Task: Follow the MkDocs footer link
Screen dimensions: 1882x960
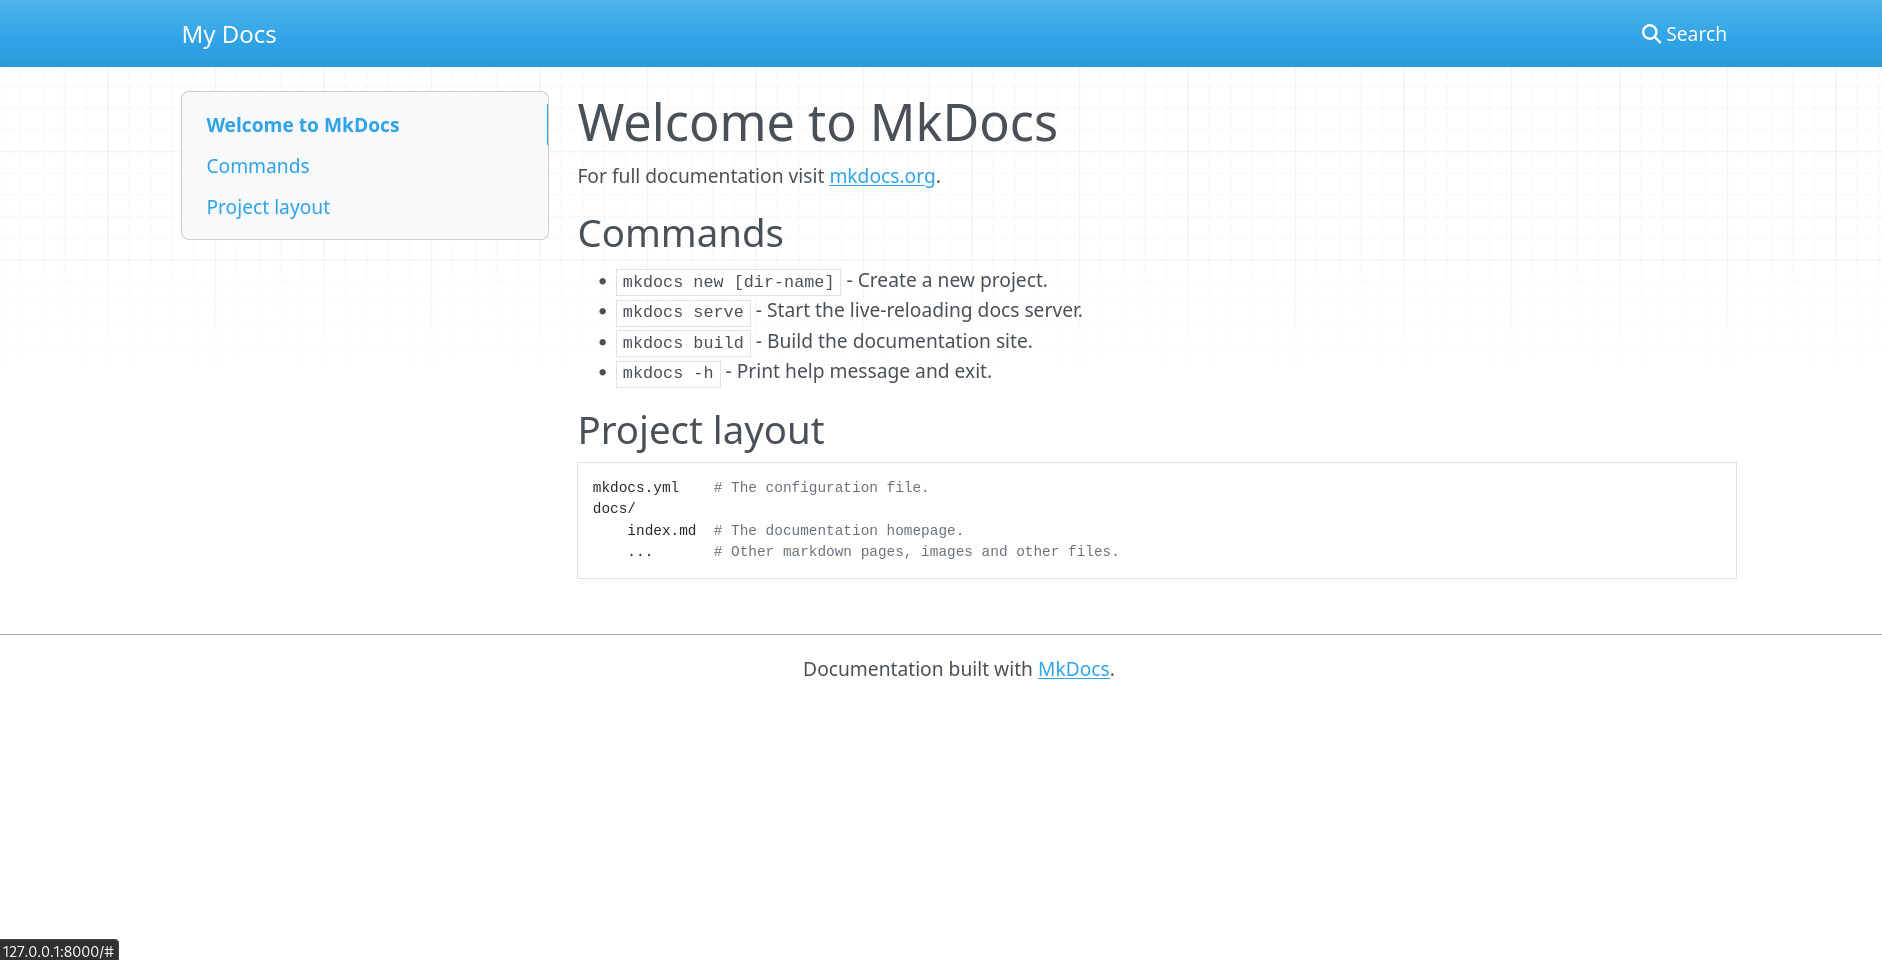Action: pyautogui.click(x=1074, y=669)
